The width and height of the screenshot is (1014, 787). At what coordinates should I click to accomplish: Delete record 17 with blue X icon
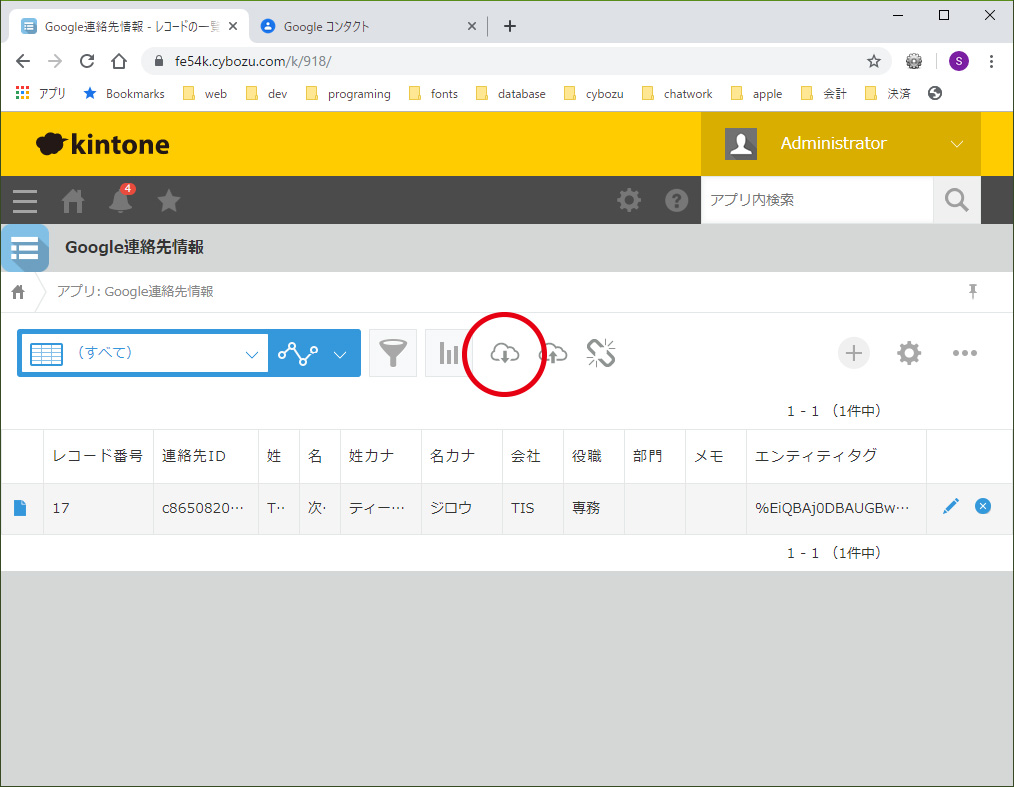[x=982, y=506]
